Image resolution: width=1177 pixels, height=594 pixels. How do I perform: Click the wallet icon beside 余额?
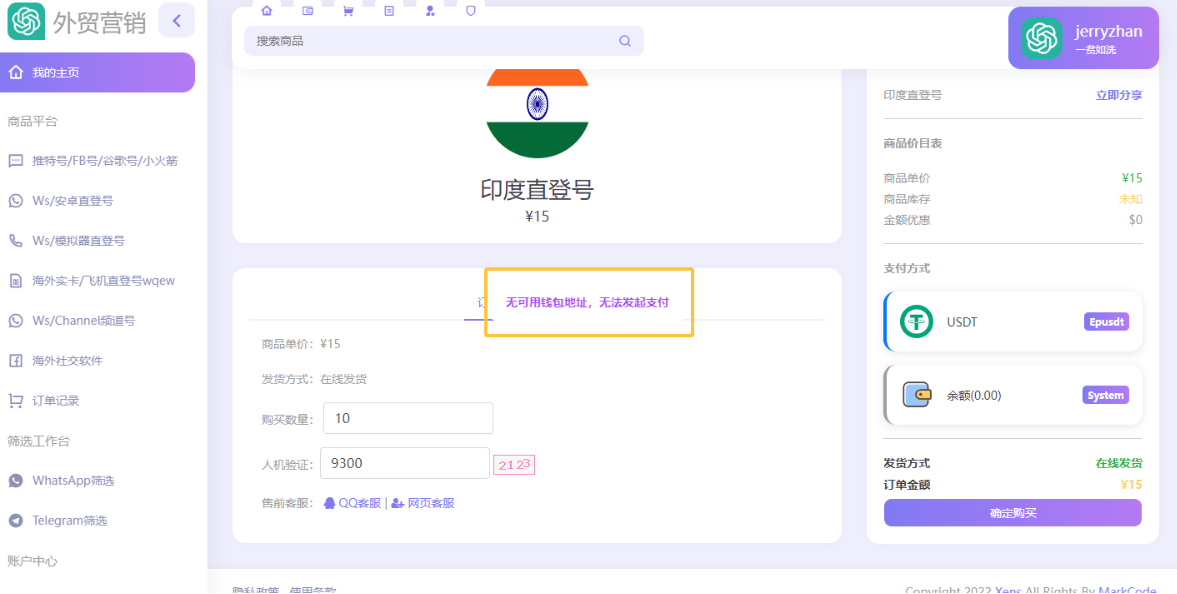[917, 395]
